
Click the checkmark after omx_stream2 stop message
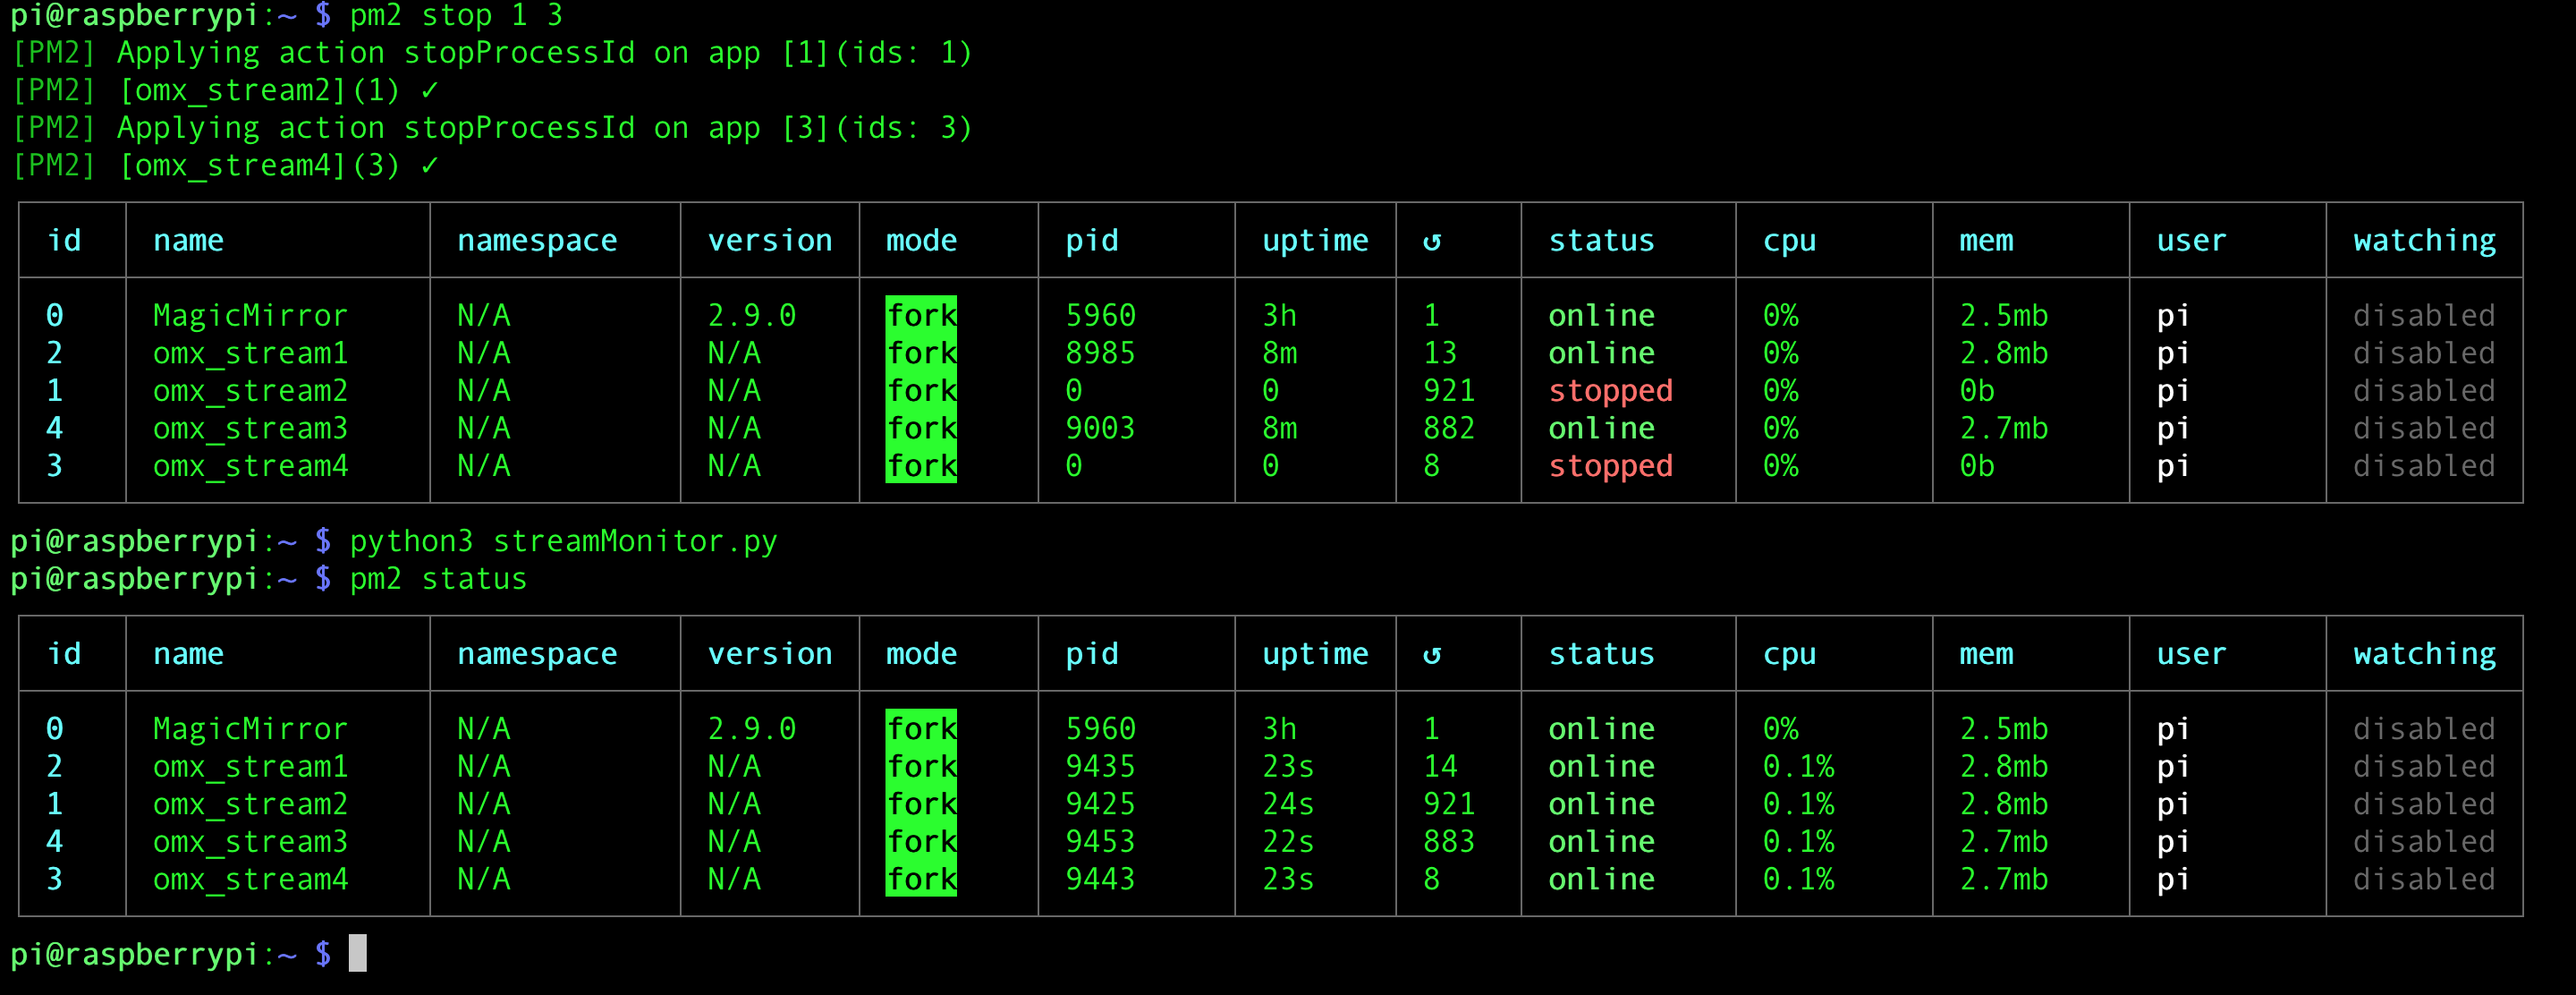pyautogui.click(x=429, y=90)
